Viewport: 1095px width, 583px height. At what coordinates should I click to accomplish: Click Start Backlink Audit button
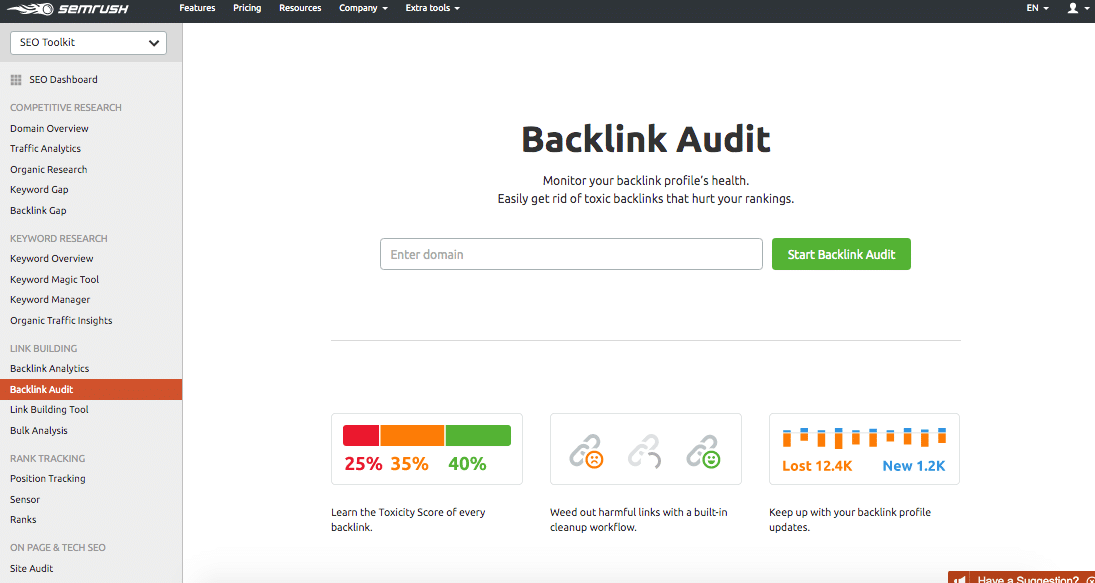[842, 254]
